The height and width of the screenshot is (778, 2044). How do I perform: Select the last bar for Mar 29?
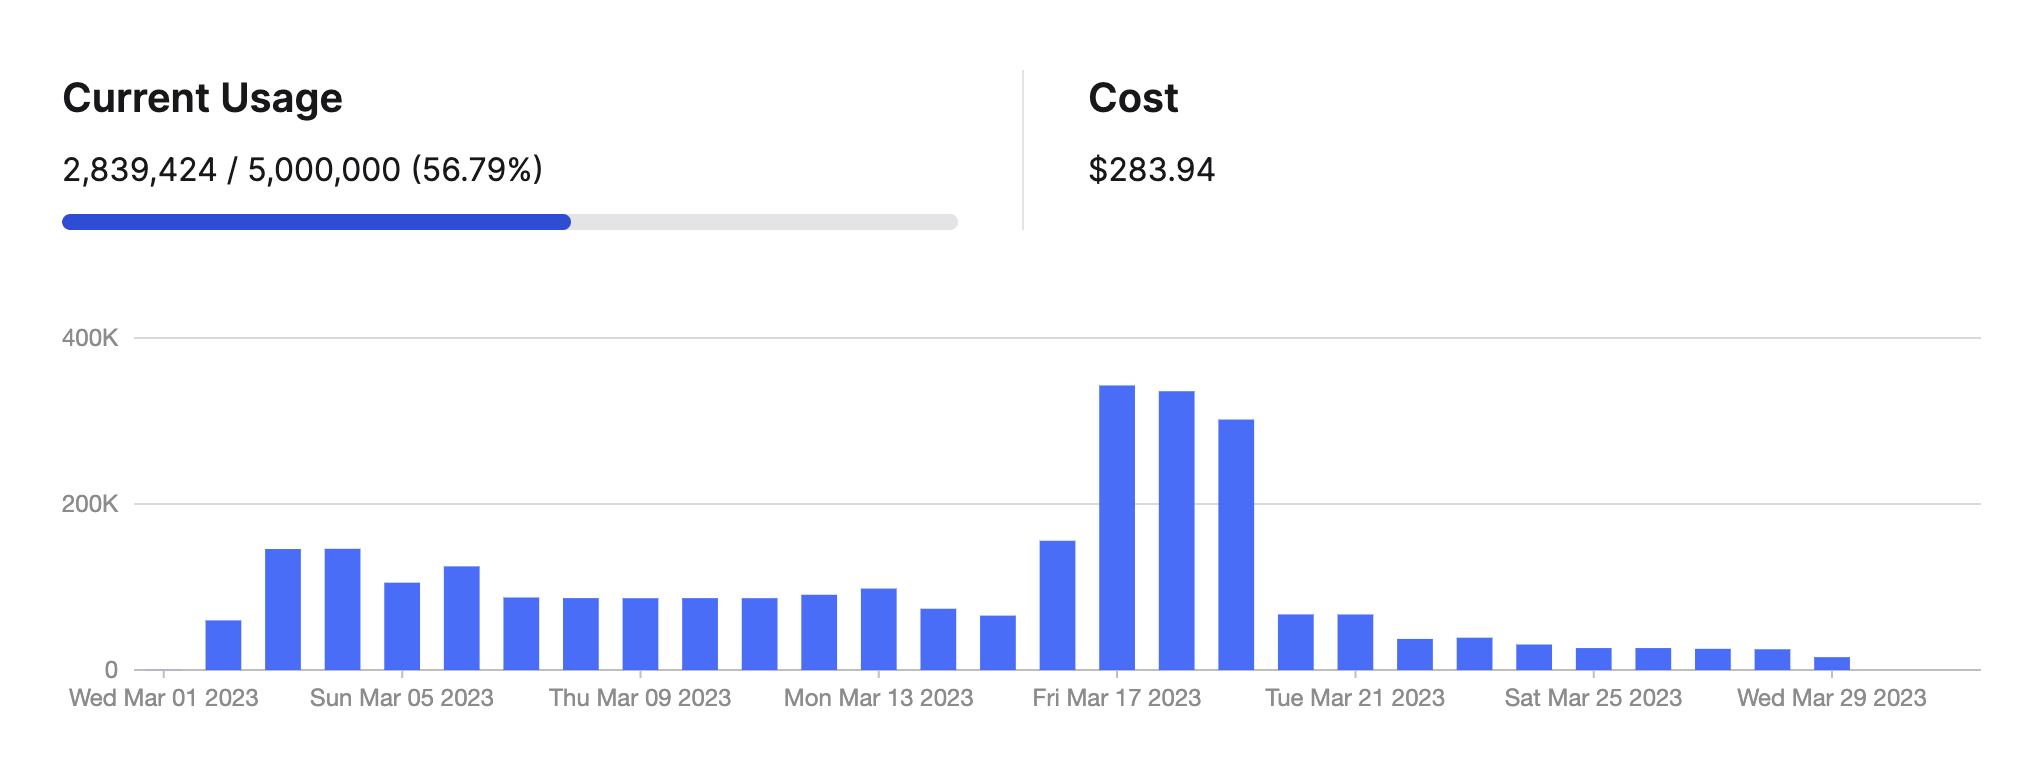1831,663
